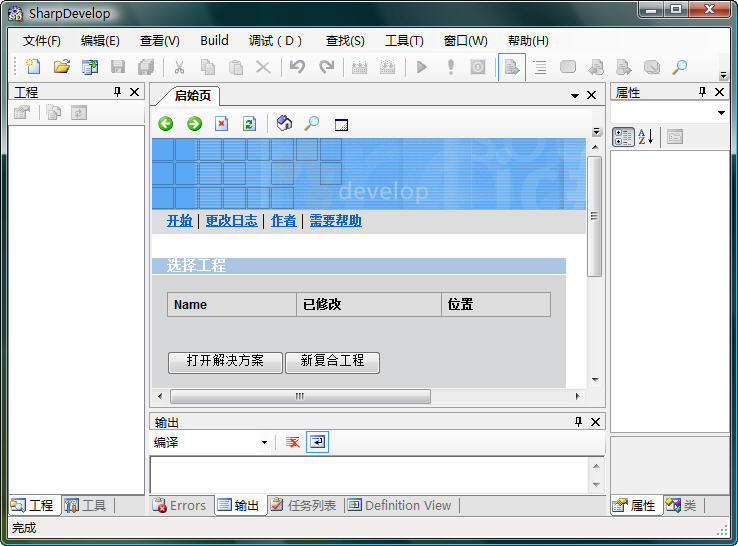The image size is (738, 546).
Task: Switch to 工具 tab in left panel
Action: click(x=85, y=506)
